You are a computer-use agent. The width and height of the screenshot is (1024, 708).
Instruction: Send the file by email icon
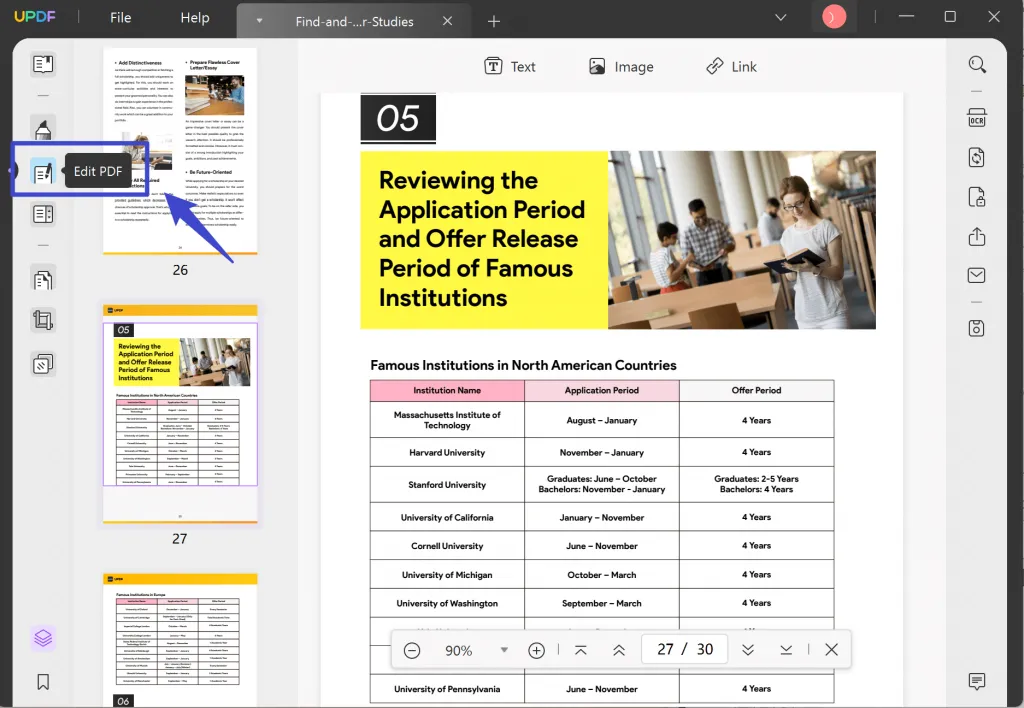tap(977, 276)
